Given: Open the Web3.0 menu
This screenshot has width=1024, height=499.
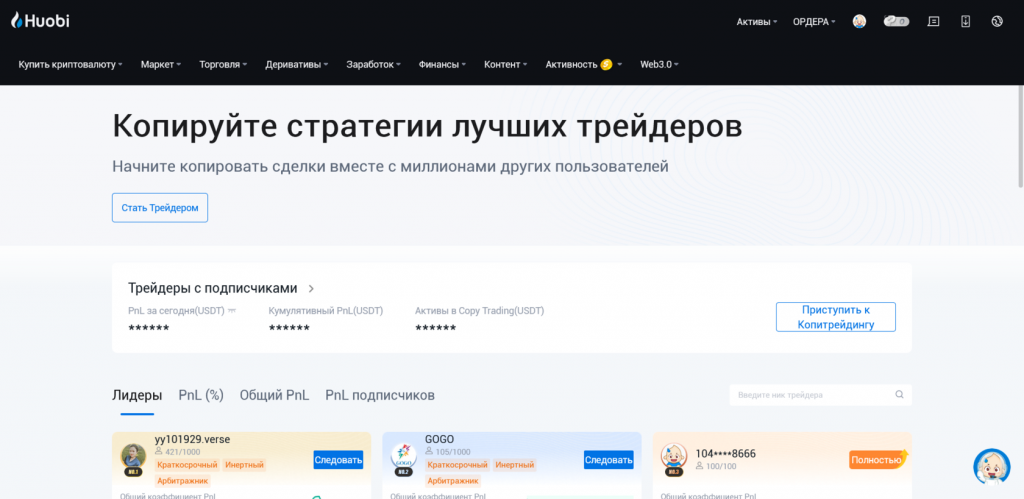Looking at the screenshot, I should (x=660, y=65).
